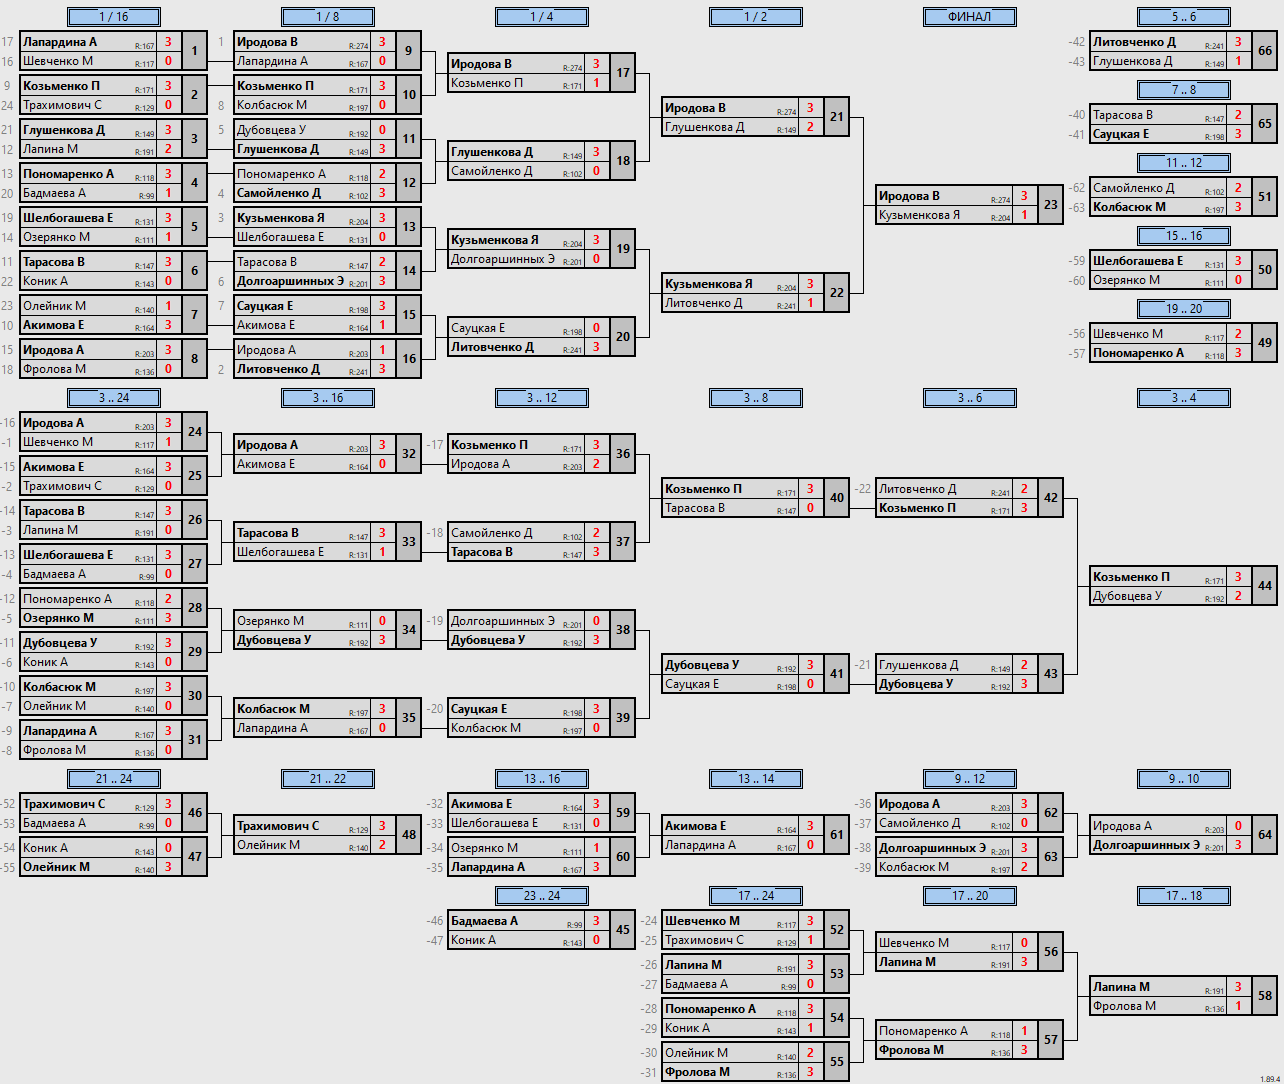Click 'Тарасова В' in match 40
Screen dimensions: 1284x1084
pos(694,508)
